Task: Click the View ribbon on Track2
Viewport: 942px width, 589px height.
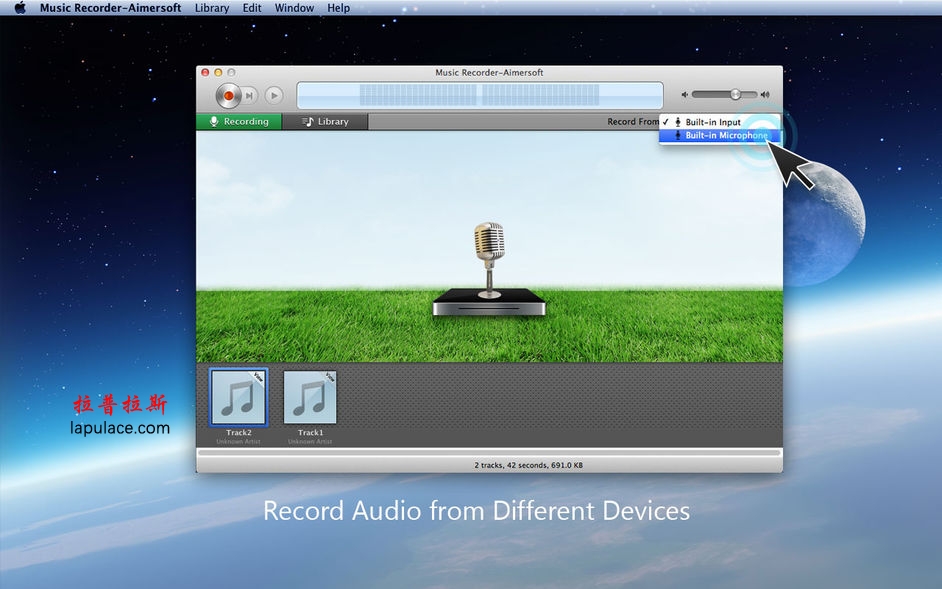Action: pos(258,377)
